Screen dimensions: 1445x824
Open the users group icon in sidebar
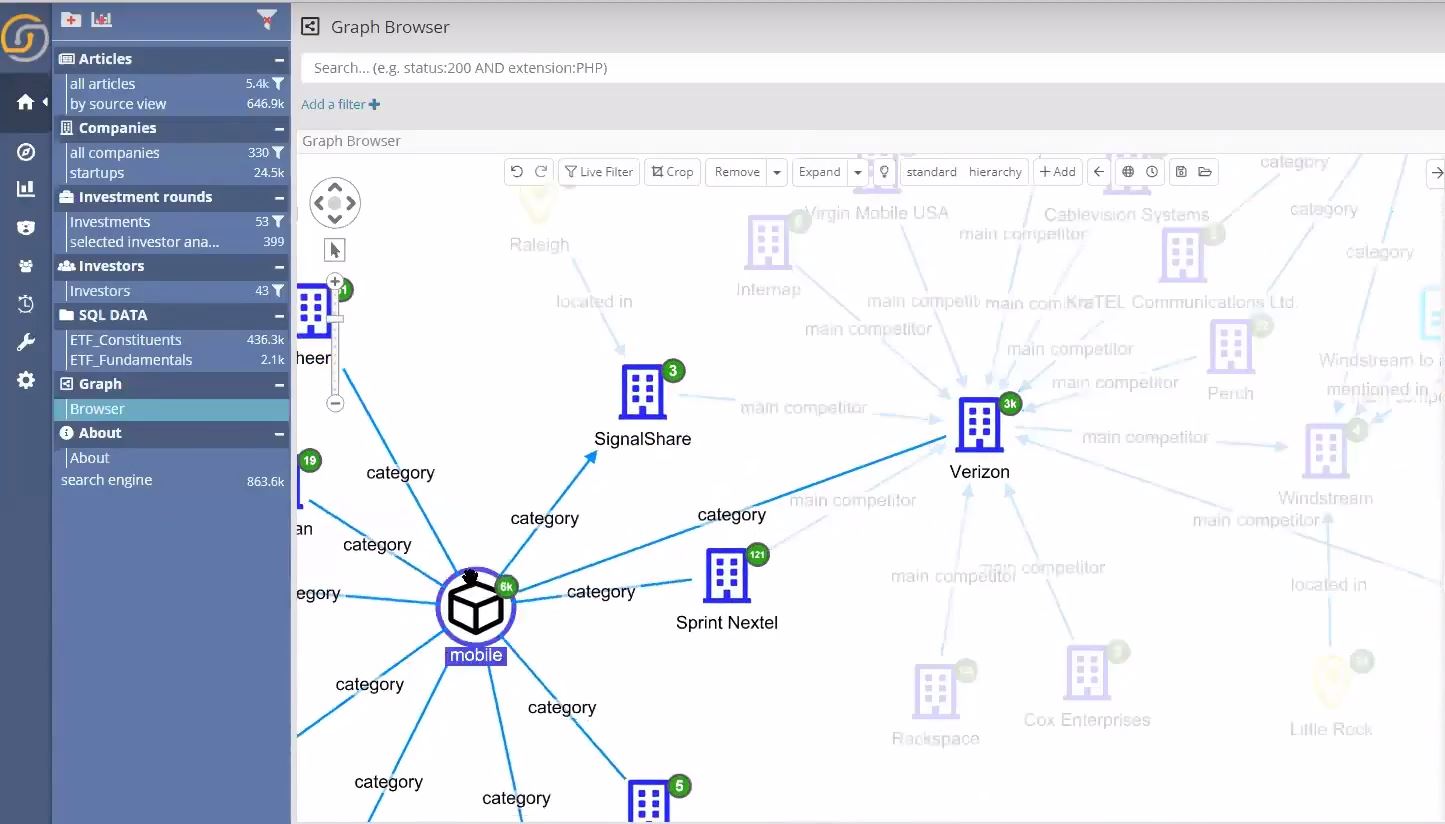click(x=25, y=267)
